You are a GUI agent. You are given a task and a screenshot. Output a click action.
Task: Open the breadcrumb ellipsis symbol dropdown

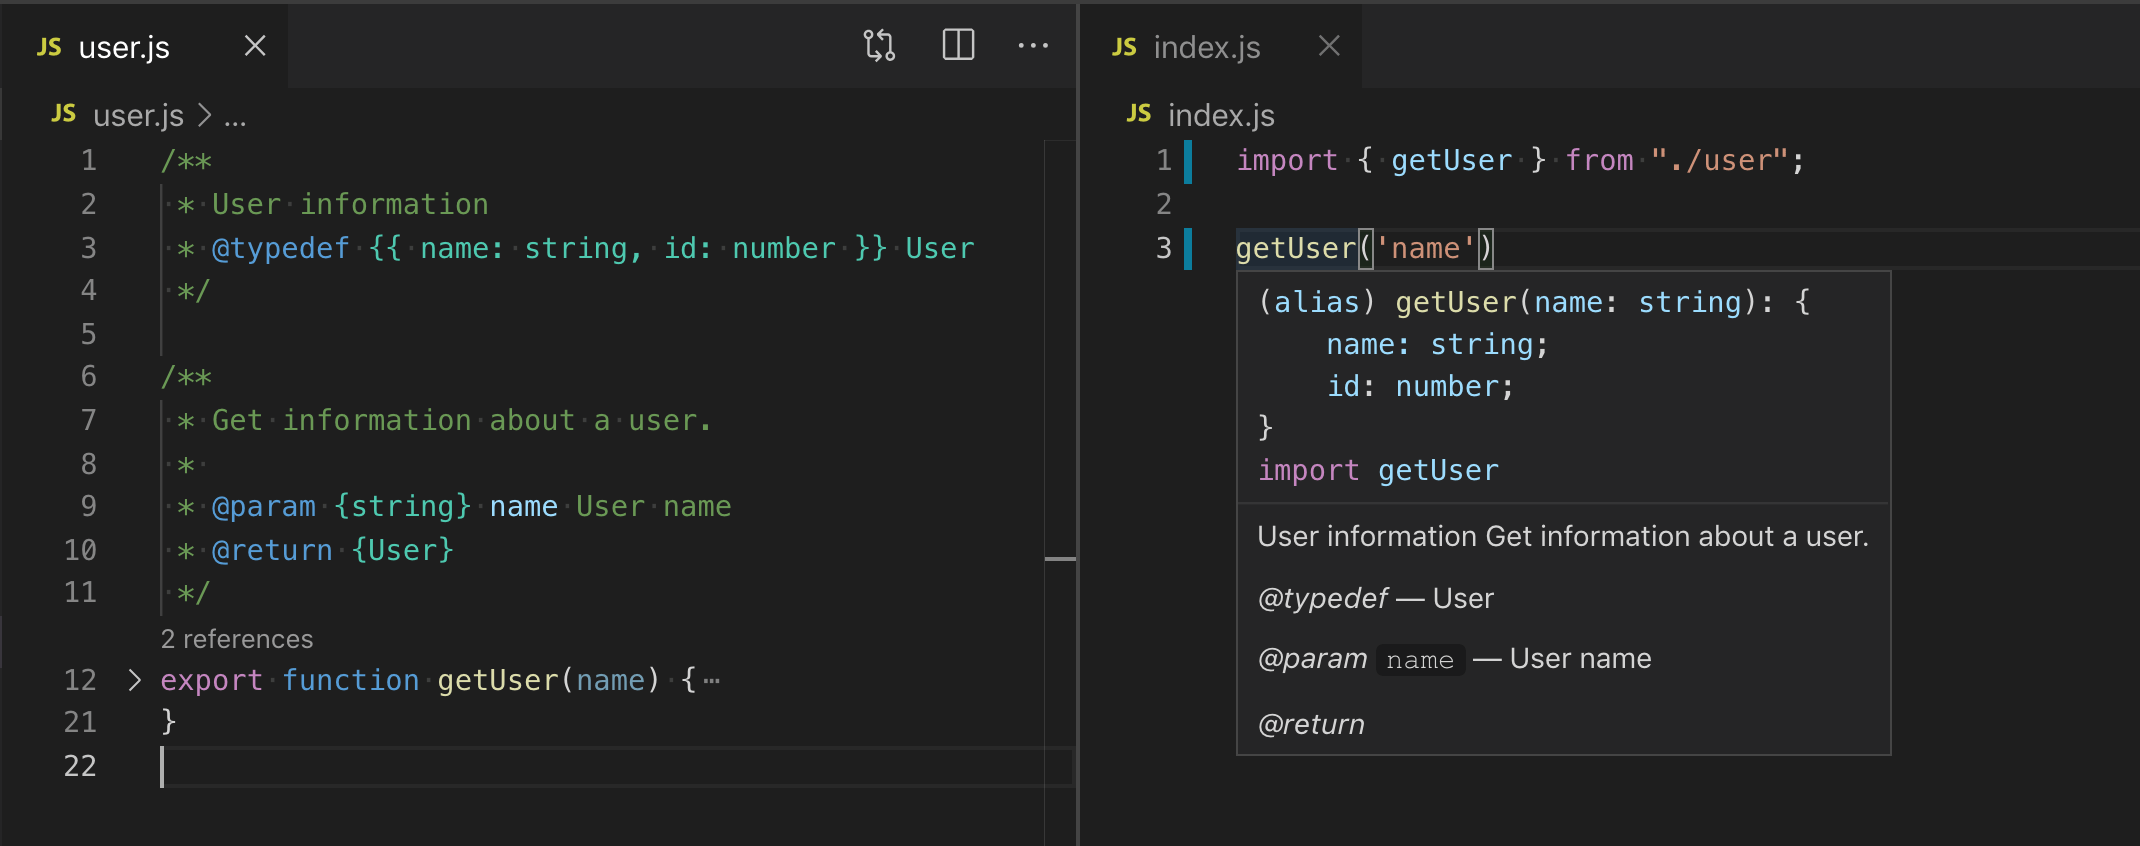point(235,117)
